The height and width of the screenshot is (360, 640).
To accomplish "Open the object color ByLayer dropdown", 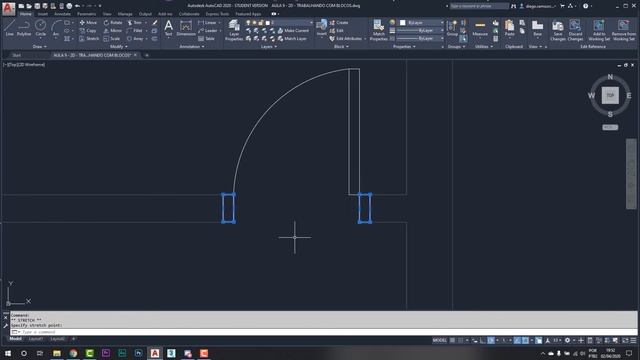I will [421, 22].
